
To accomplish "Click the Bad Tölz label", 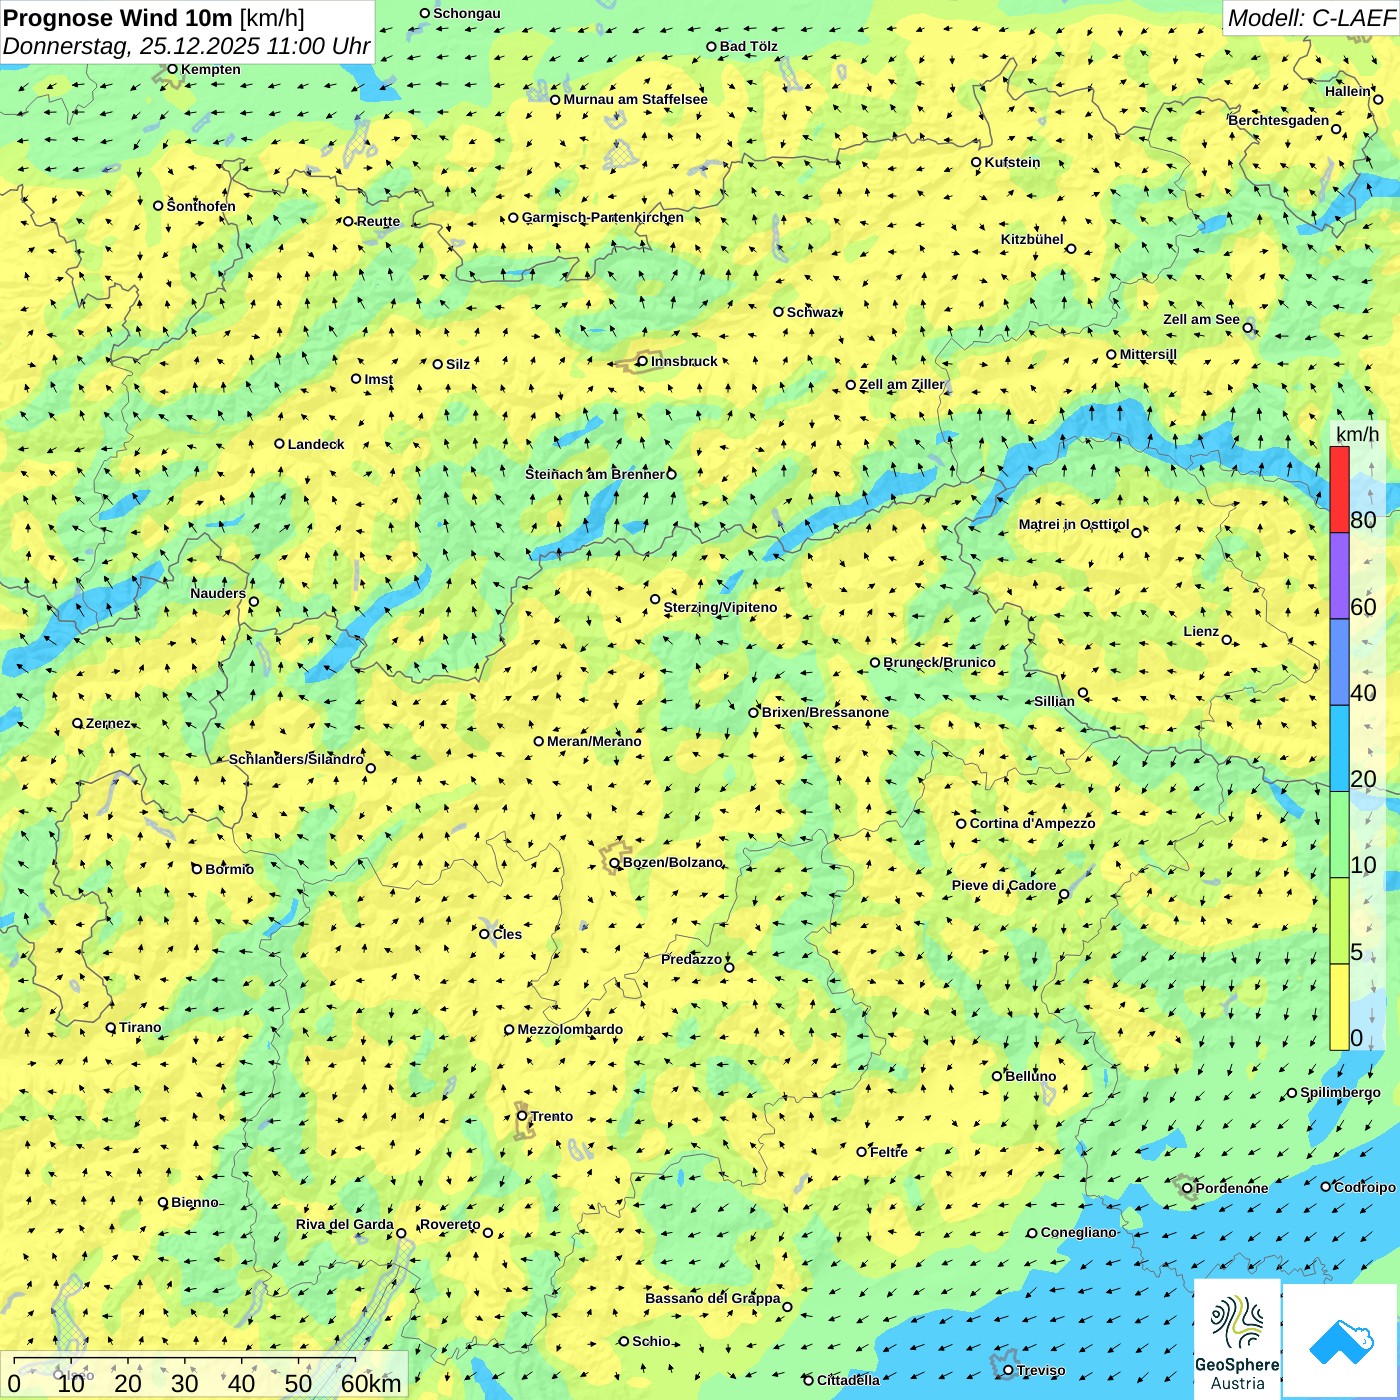I will tap(748, 46).
